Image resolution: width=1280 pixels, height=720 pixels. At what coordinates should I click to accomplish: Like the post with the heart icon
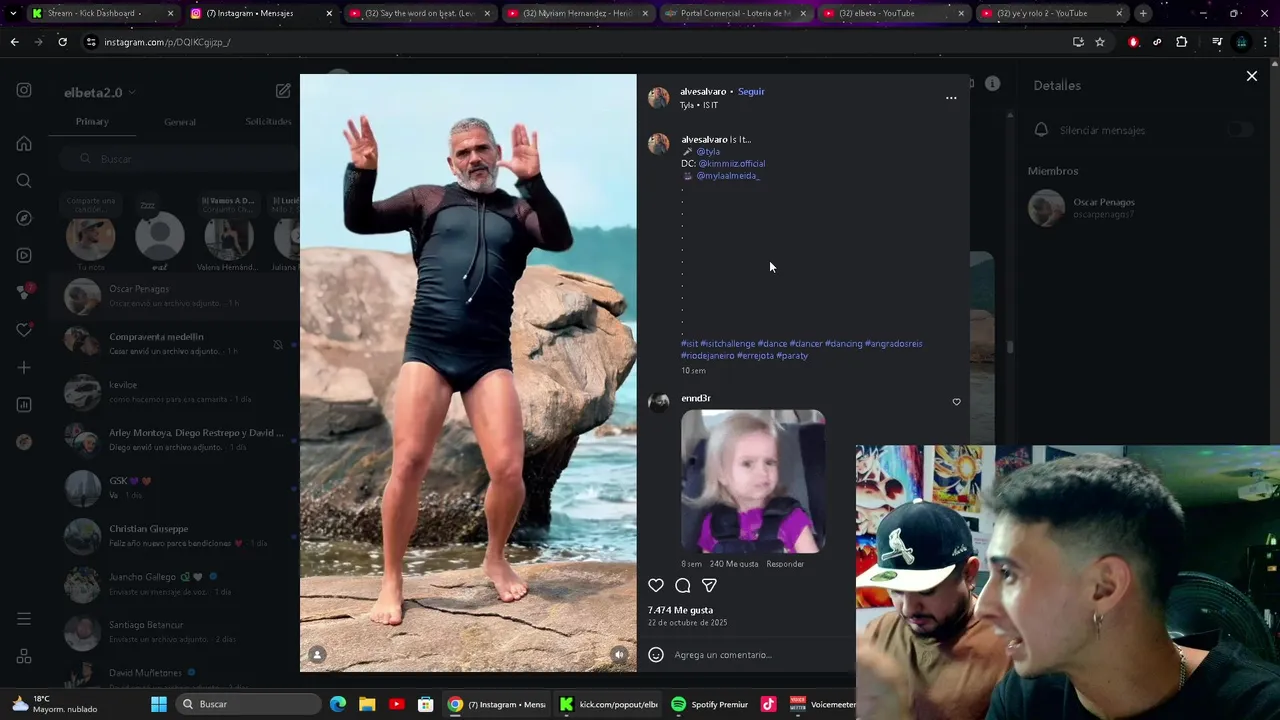[656, 585]
